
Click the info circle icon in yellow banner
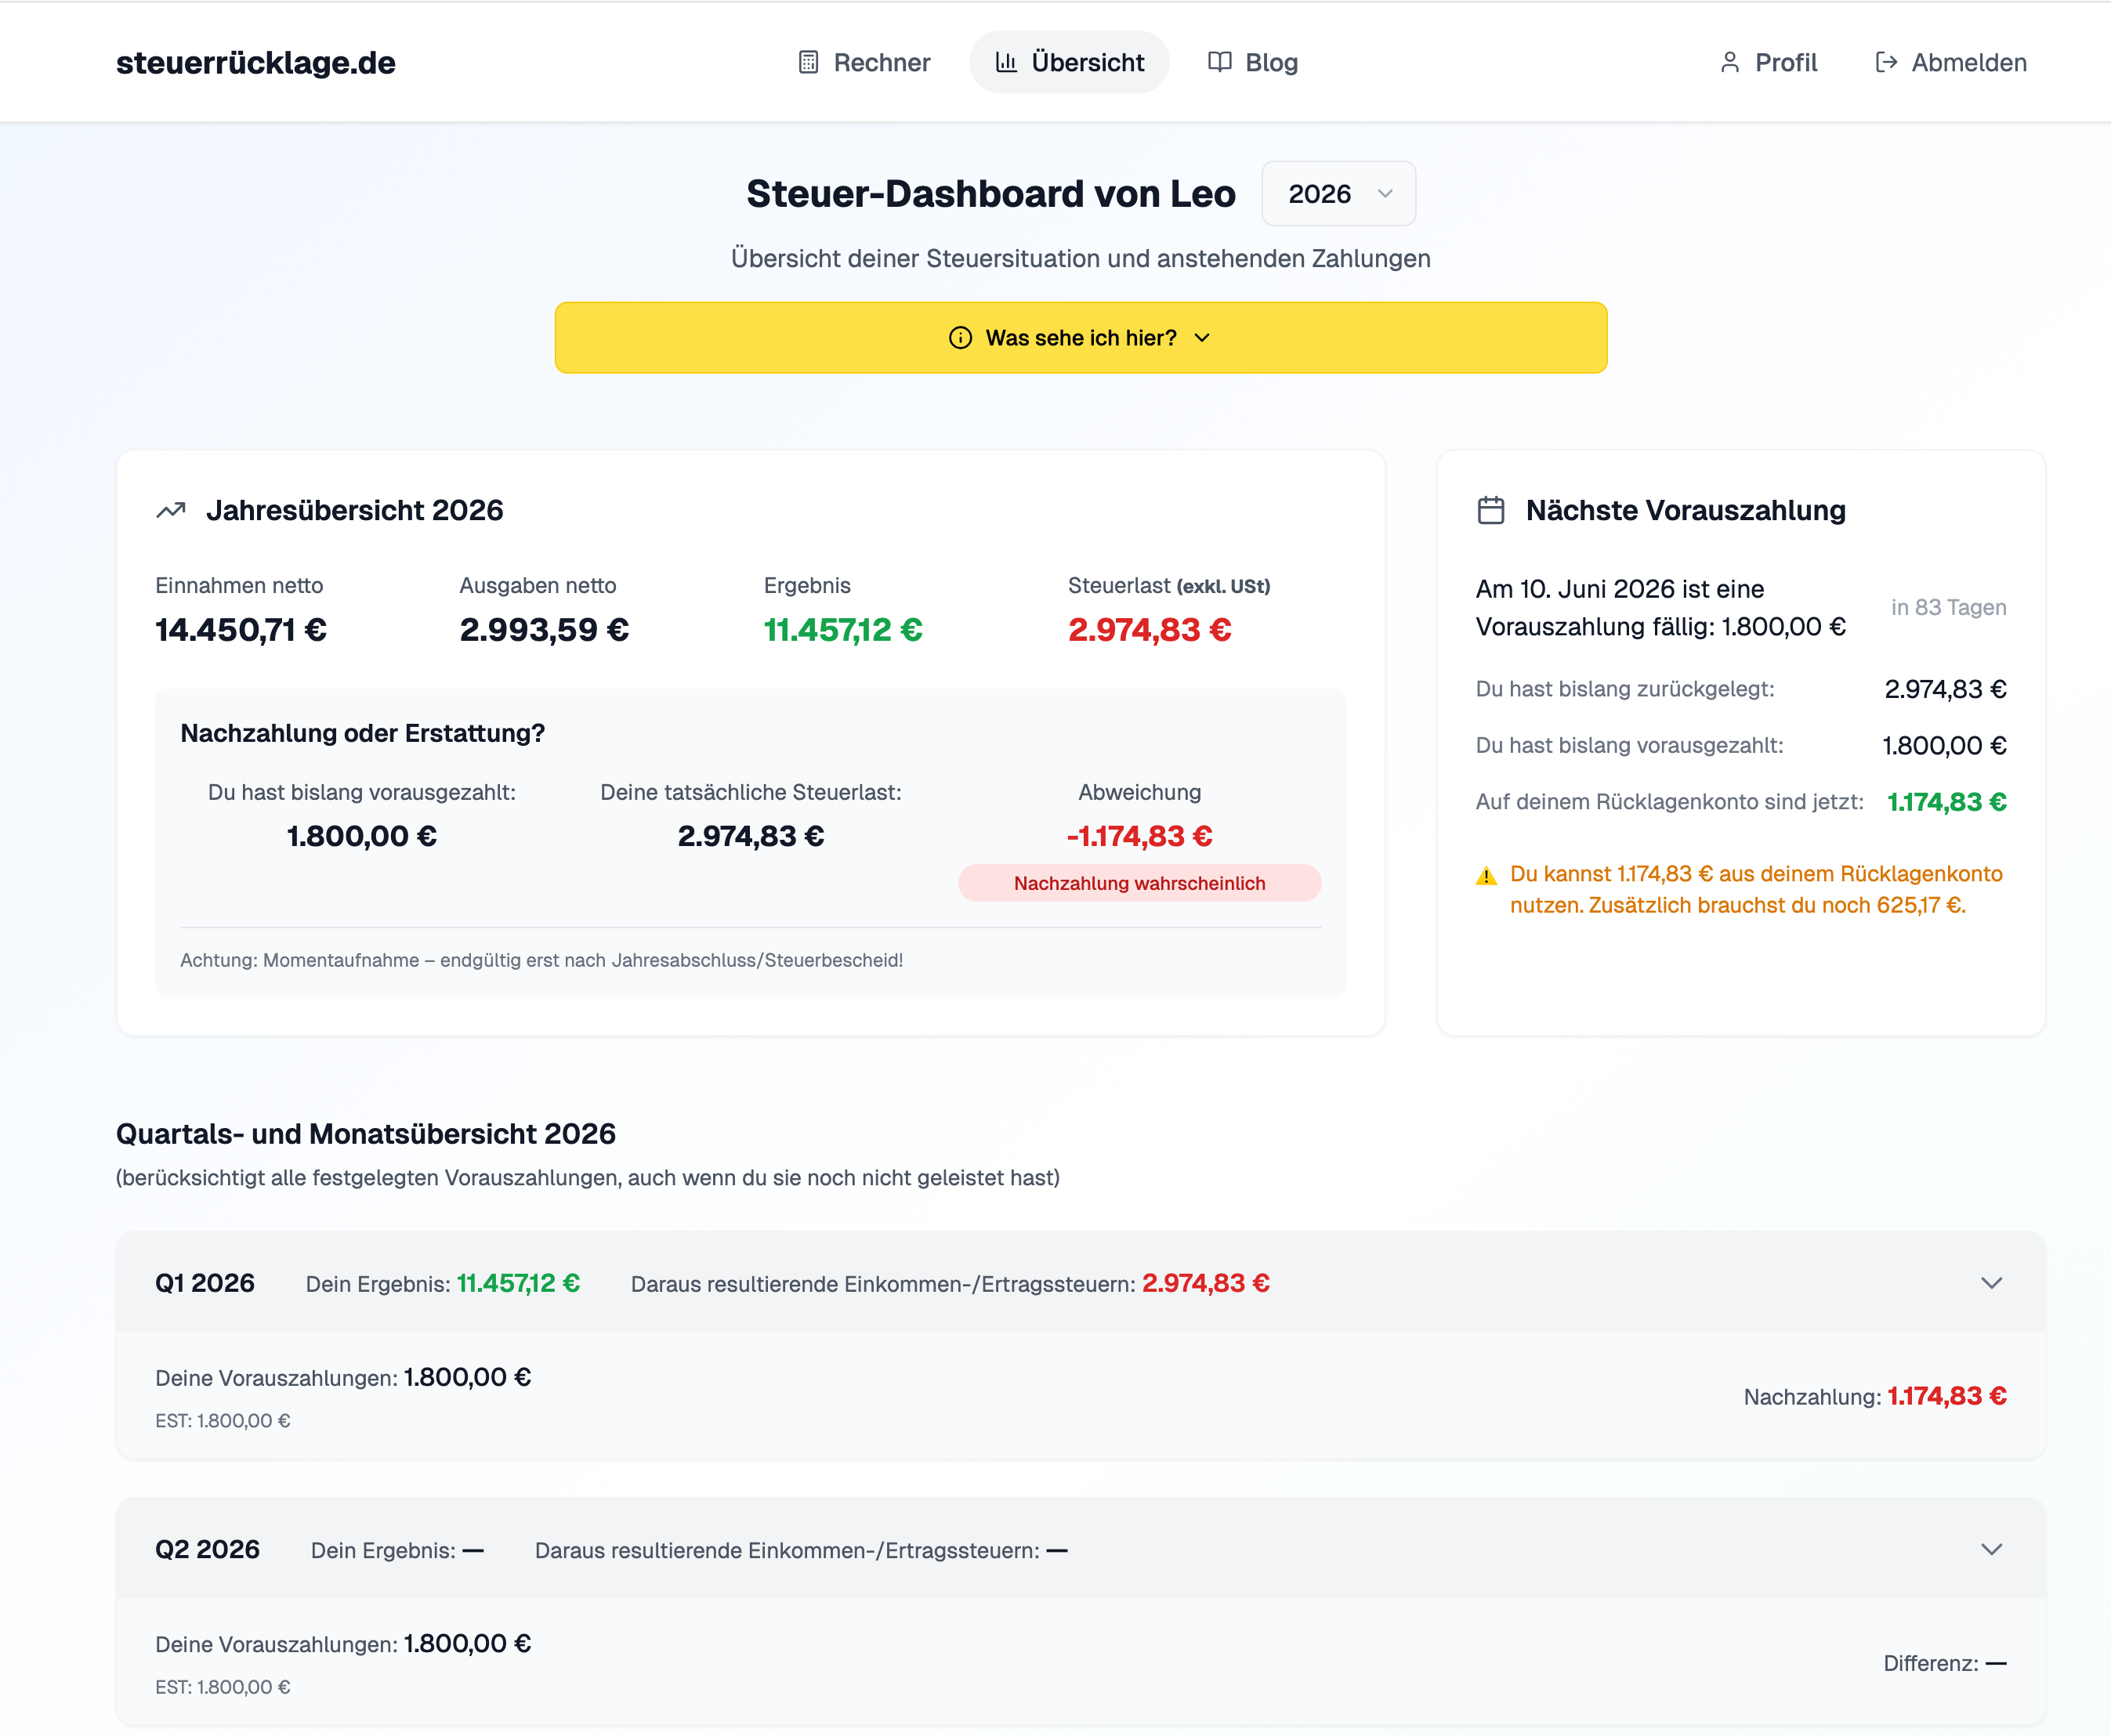click(960, 338)
